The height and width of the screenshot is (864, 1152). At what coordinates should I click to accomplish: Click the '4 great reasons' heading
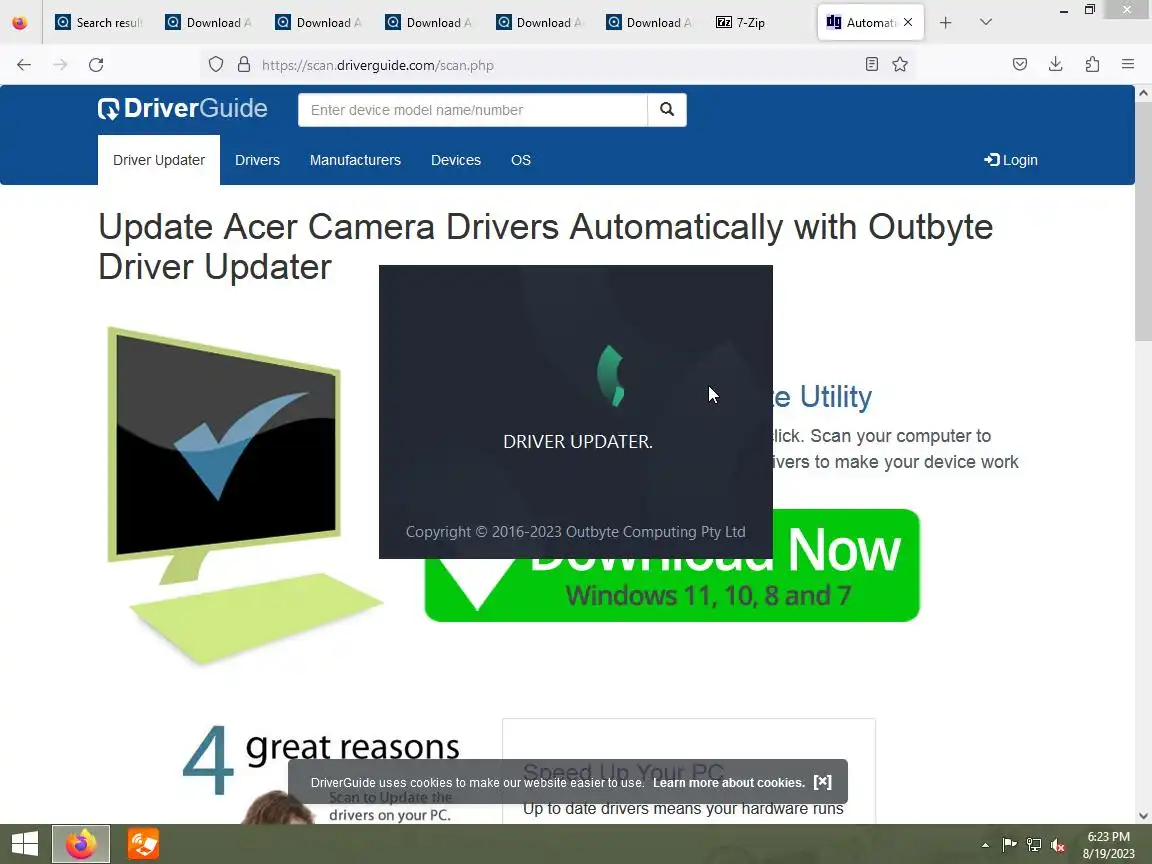pos(321,758)
